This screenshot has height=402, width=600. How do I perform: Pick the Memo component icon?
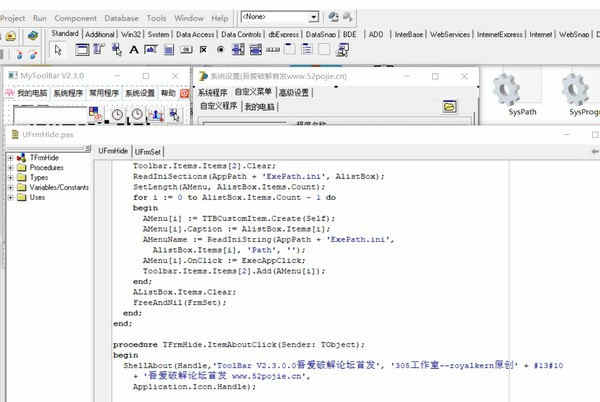click(x=168, y=50)
